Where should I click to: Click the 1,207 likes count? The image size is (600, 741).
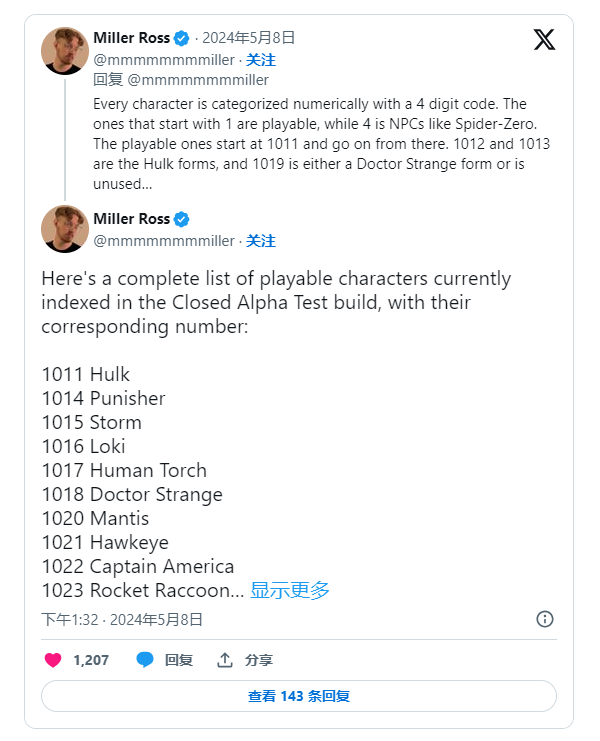coord(91,660)
